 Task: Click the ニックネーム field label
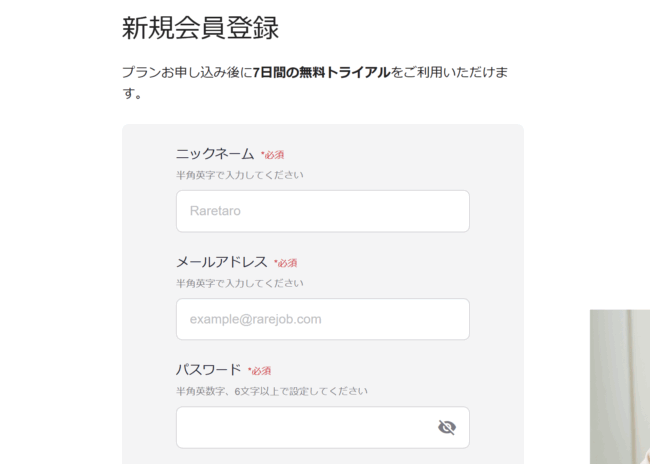215,154
